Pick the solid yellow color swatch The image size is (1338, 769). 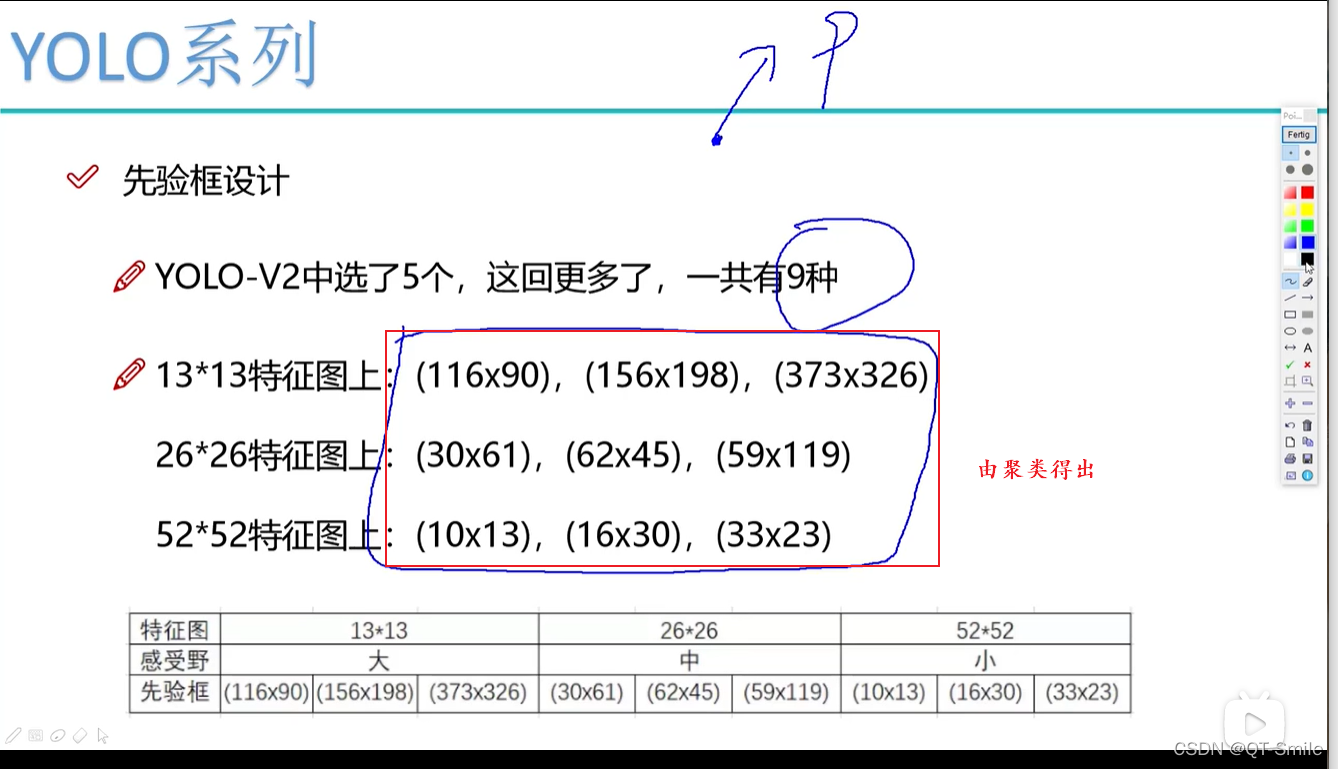[x=1307, y=209]
